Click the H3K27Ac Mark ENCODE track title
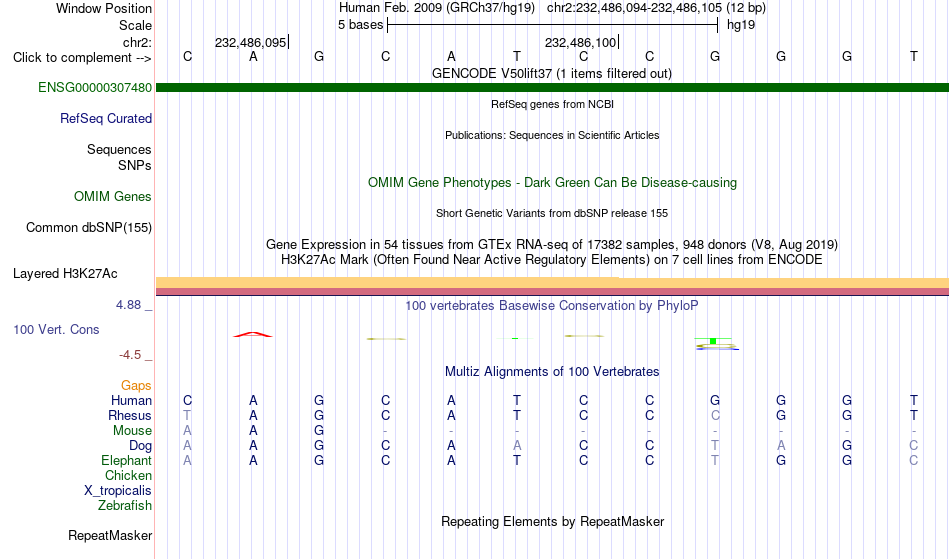This screenshot has height=559, width=950. [x=552, y=260]
